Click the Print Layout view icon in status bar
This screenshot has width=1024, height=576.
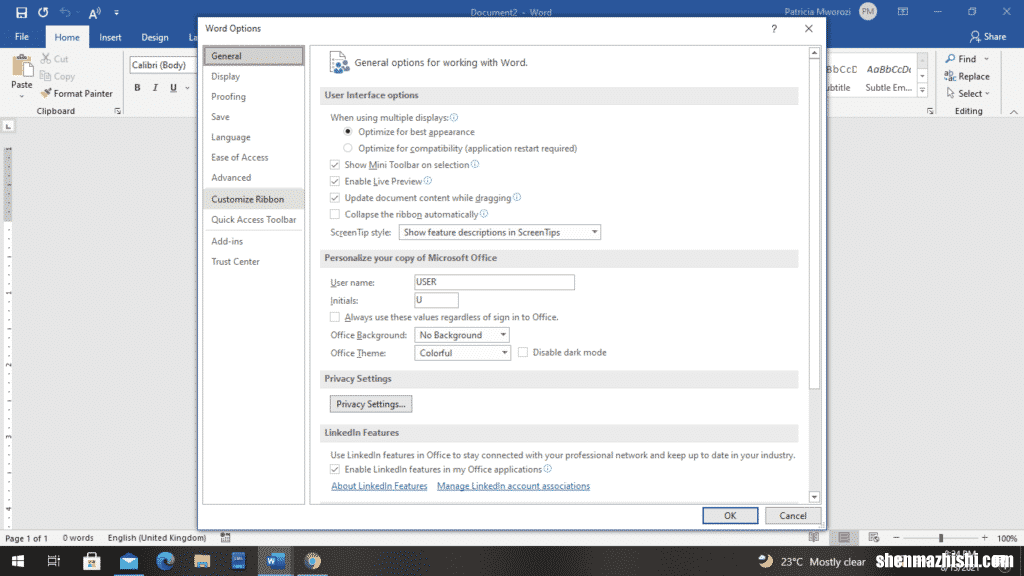tap(844, 537)
